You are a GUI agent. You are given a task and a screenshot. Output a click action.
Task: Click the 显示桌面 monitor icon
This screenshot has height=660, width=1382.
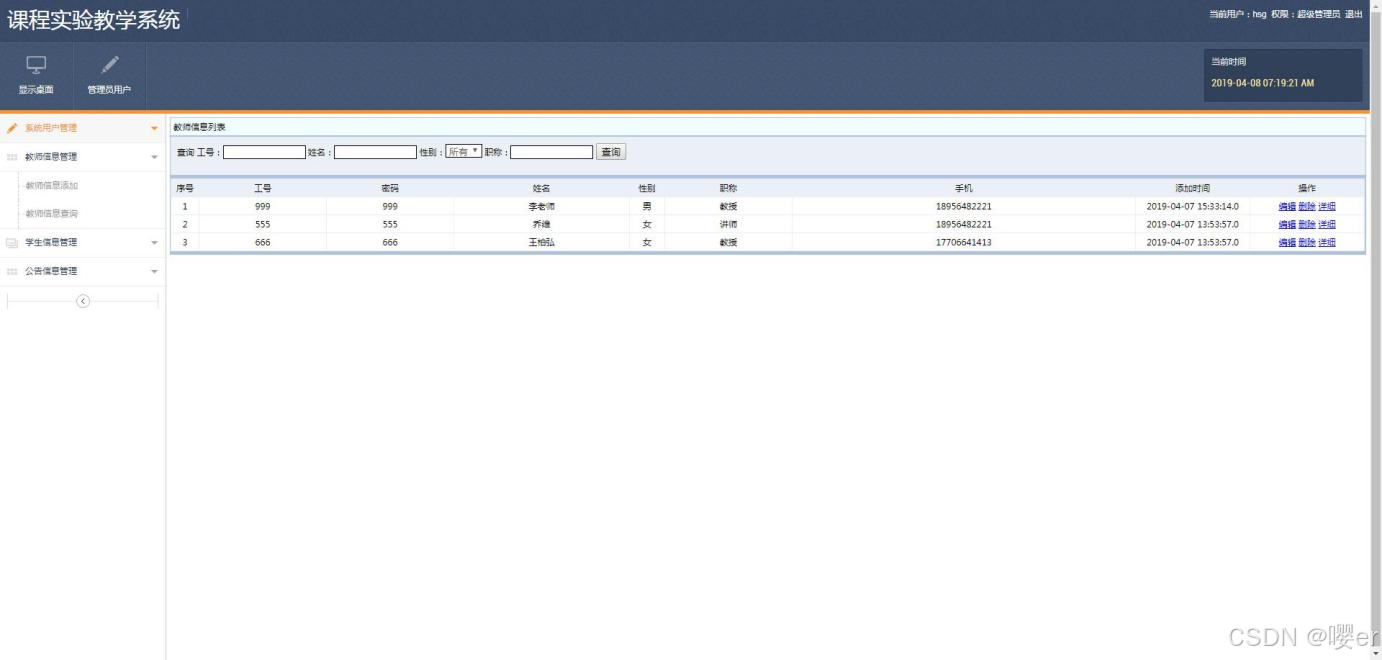click(36, 65)
